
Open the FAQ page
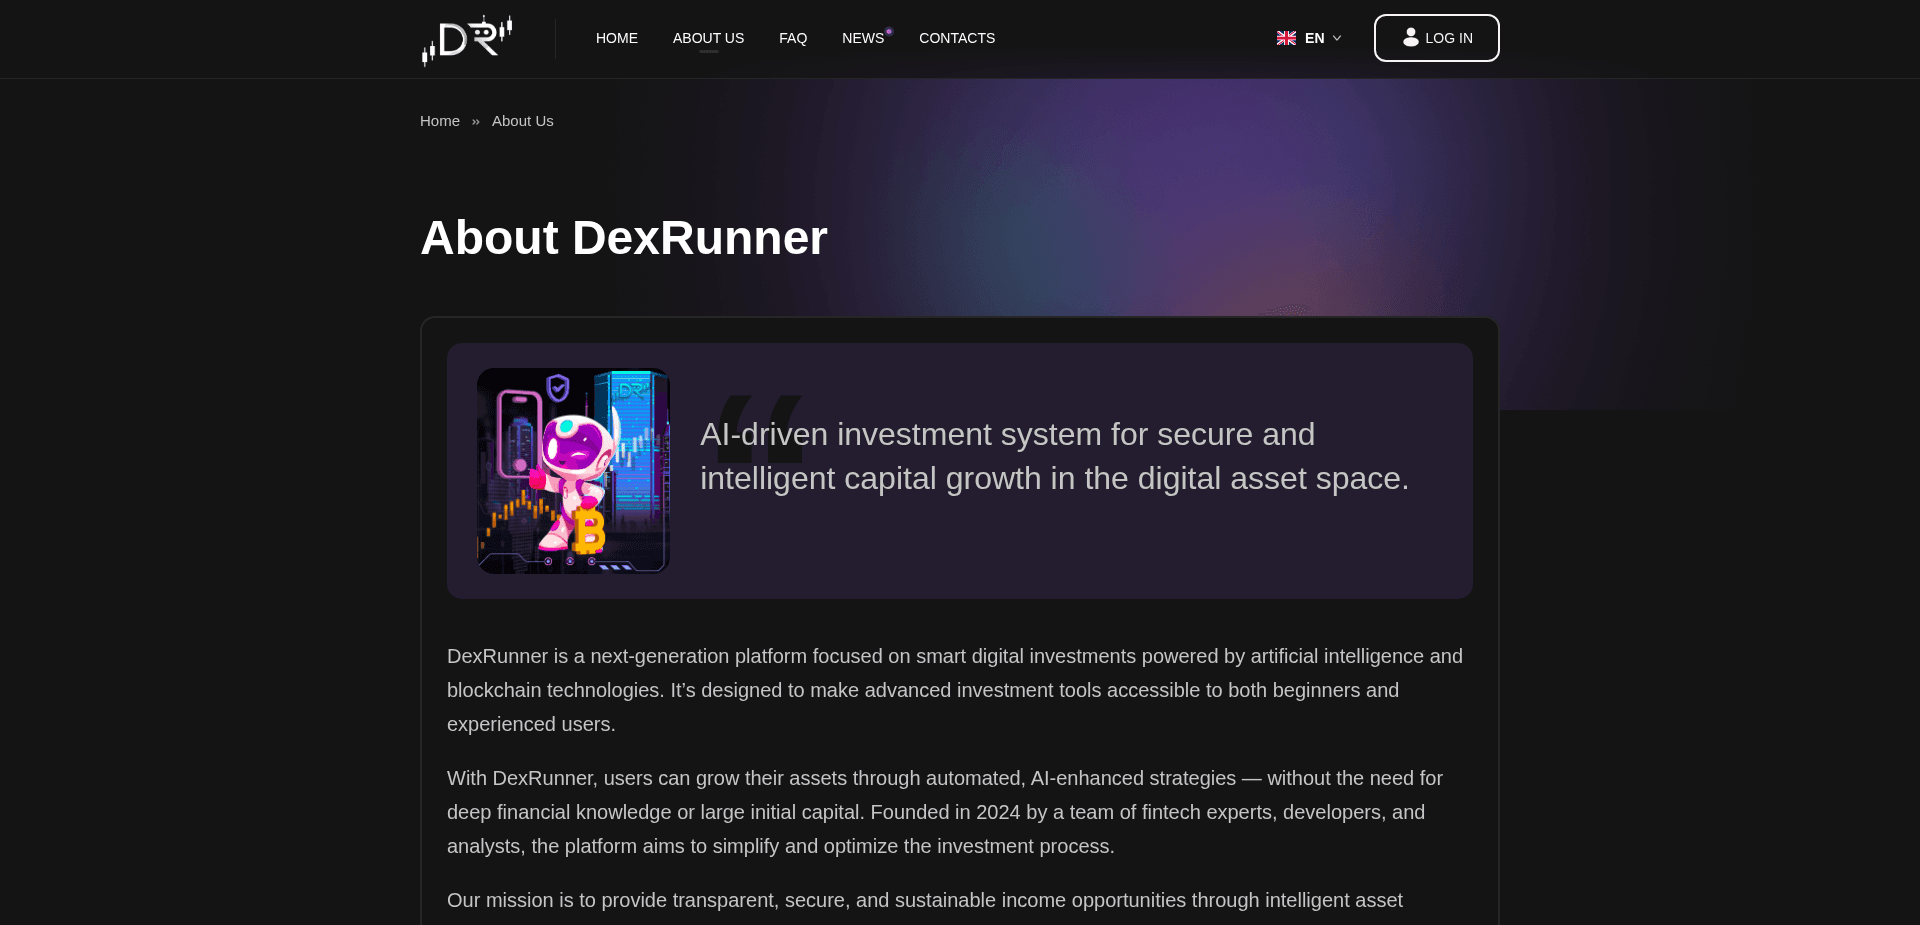(x=793, y=38)
